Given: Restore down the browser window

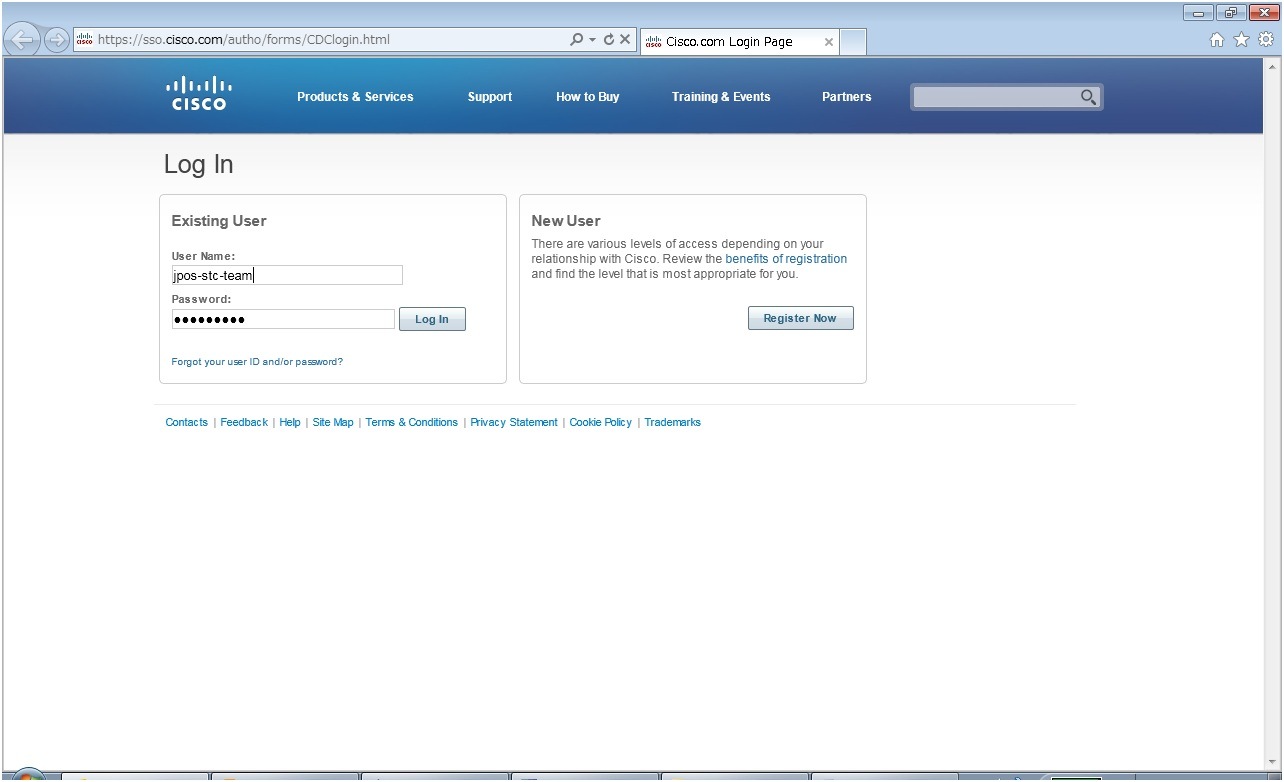Looking at the screenshot, I should pyautogui.click(x=1231, y=13).
